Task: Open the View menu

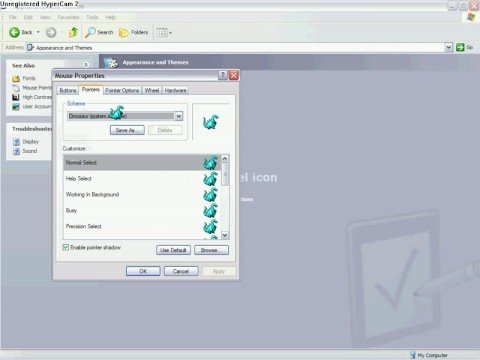Action: [x=45, y=17]
